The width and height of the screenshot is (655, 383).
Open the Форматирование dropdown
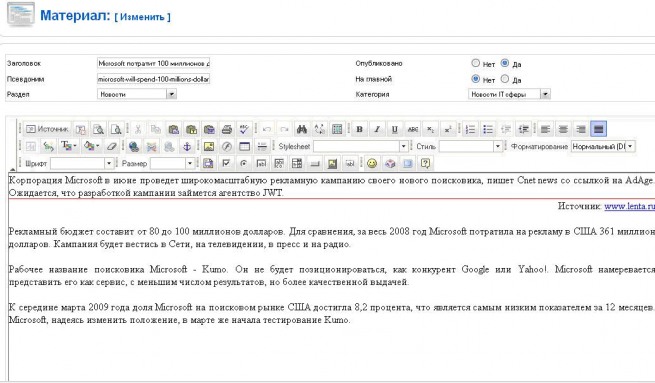tap(603, 146)
